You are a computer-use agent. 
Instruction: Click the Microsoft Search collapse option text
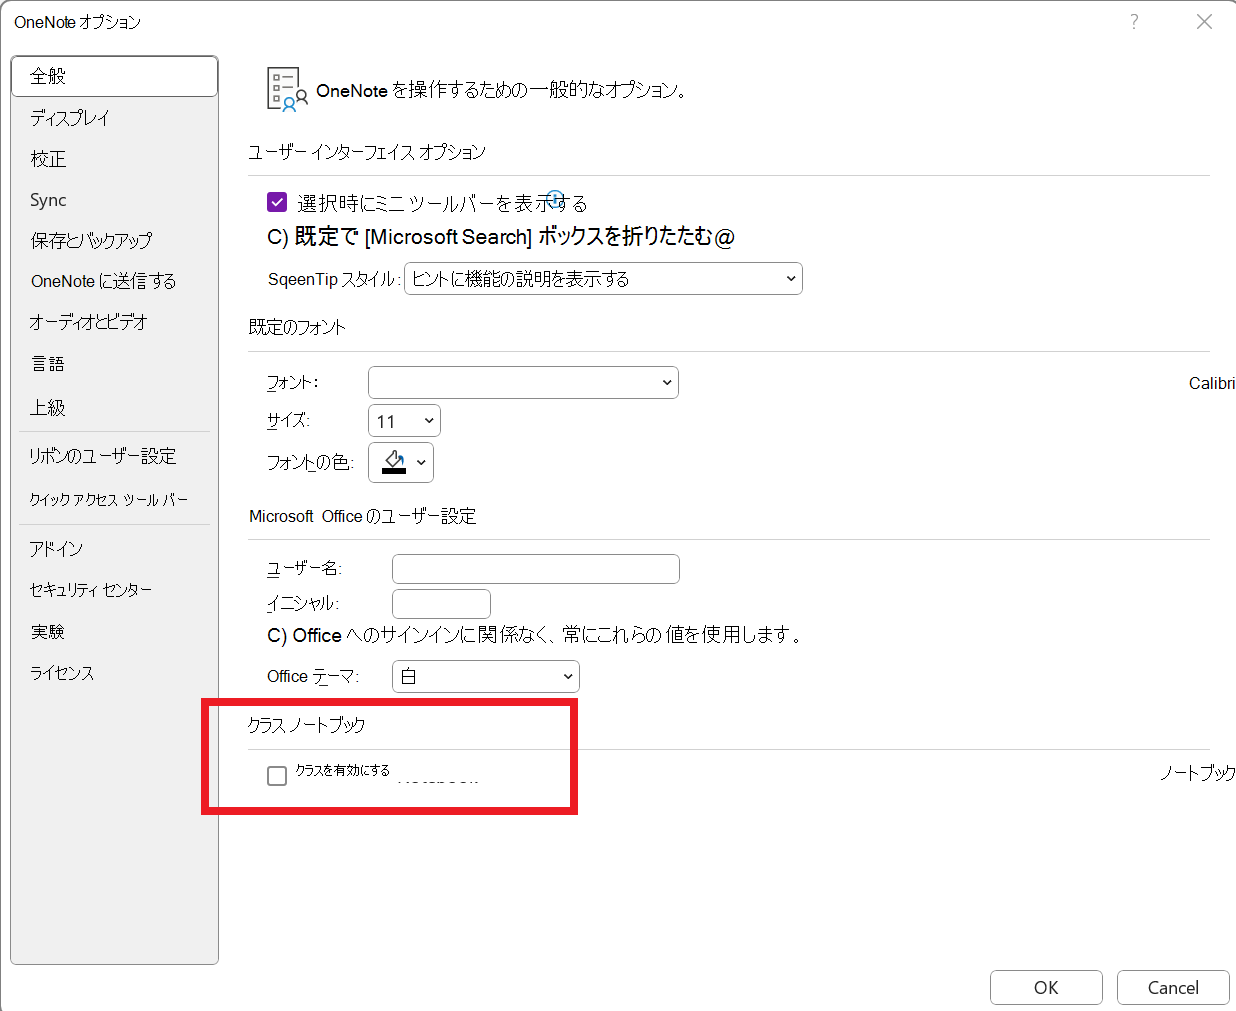pos(501,237)
